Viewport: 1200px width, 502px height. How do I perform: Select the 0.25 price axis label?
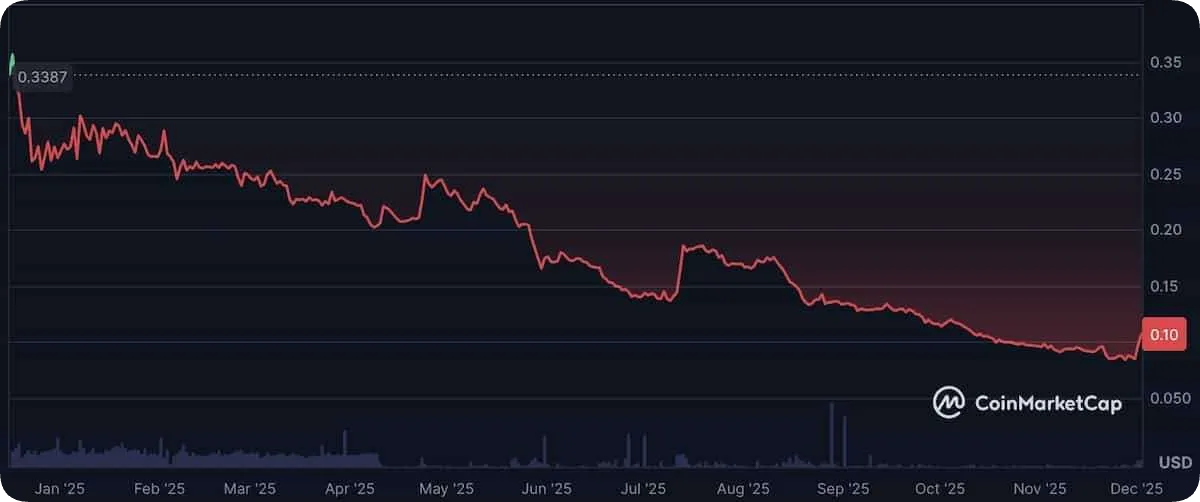click(1164, 175)
